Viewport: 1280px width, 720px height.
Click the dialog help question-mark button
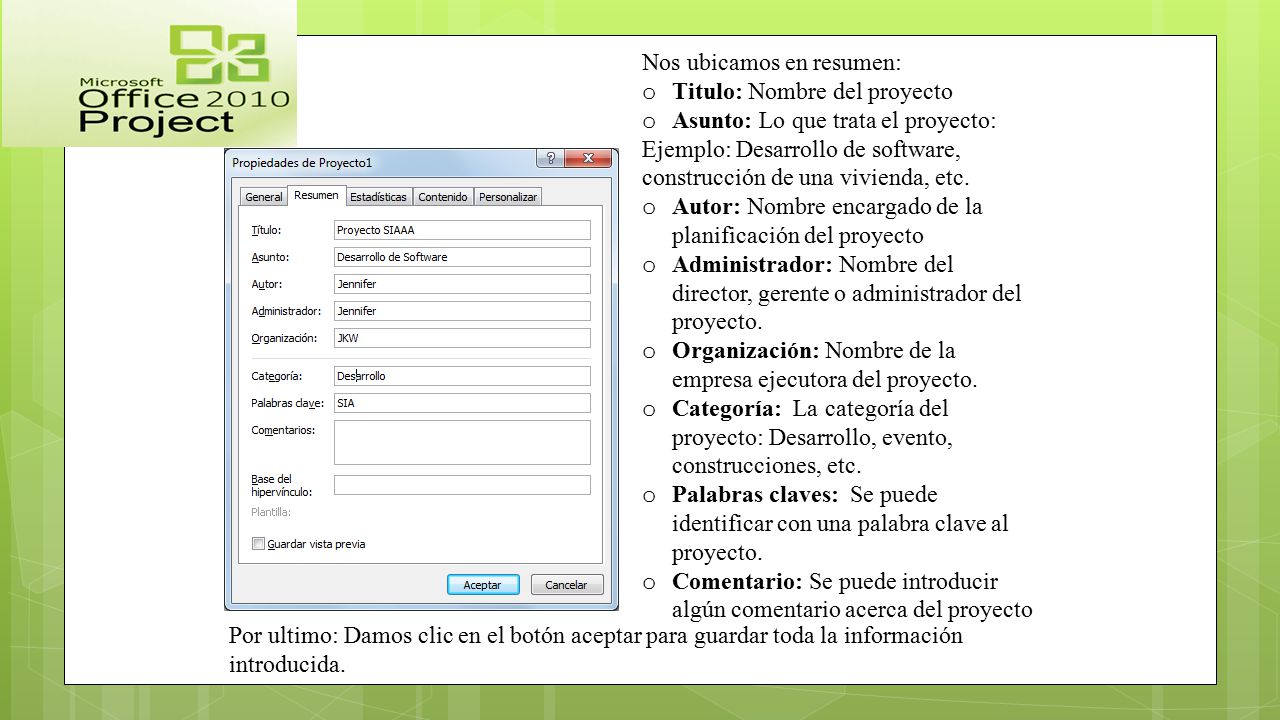pos(550,157)
